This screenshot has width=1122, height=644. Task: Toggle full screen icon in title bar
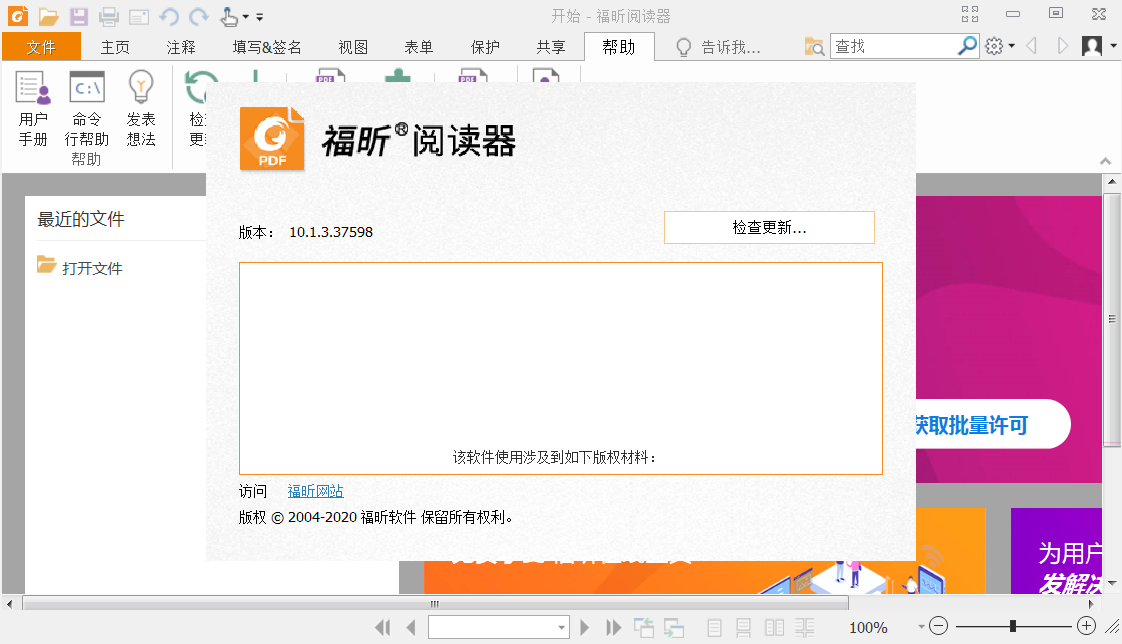970,14
